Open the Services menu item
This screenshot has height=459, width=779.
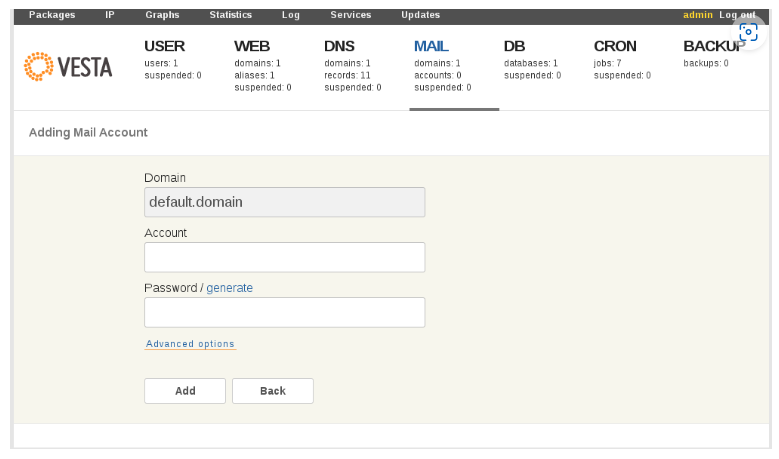tap(351, 15)
